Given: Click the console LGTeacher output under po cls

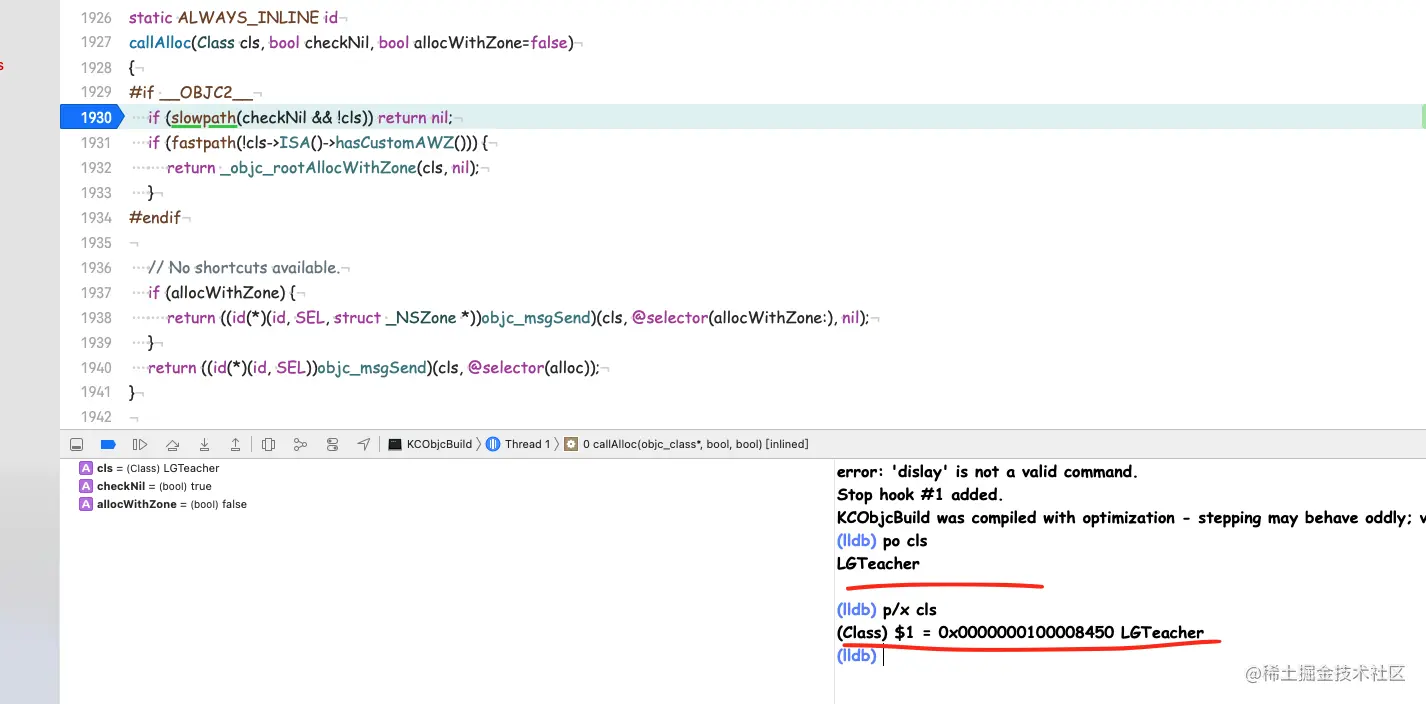Looking at the screenshot, I should (x=878, y=564).
